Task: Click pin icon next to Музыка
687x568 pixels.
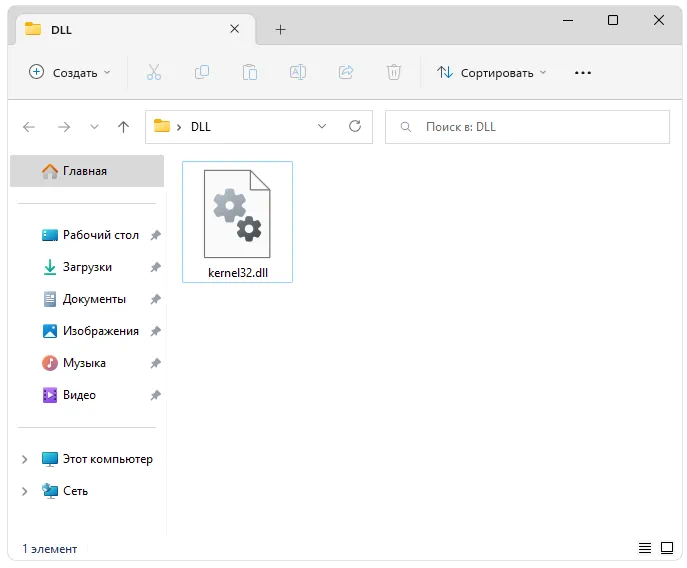Action: click(x=156, y=363)
